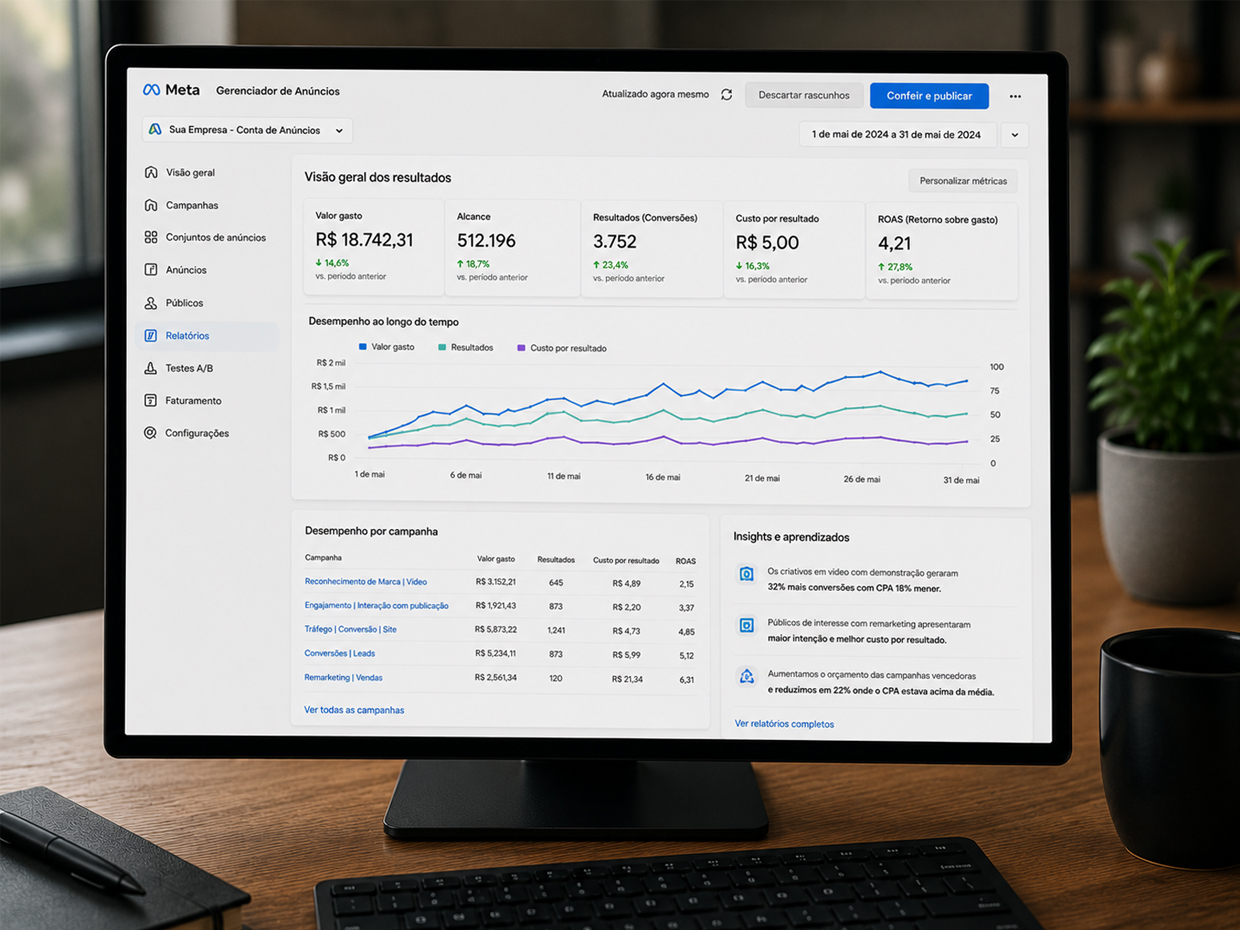Viewport: 1240px width, 930px height.
Task: Go to Testes A/B section
Action: click(x=189, y=368)
